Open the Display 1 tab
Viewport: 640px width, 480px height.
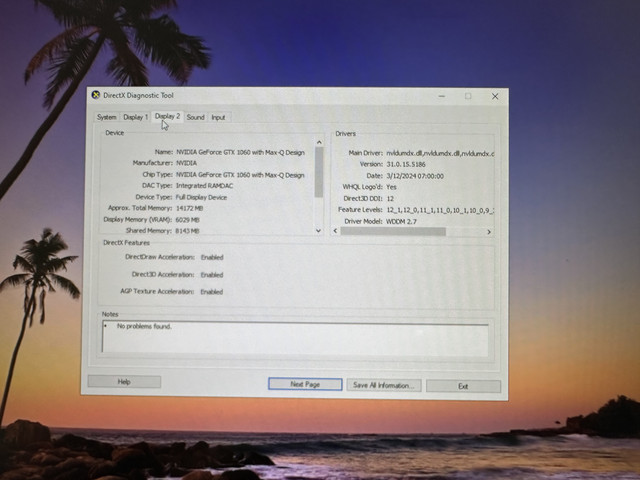(136, 117)
